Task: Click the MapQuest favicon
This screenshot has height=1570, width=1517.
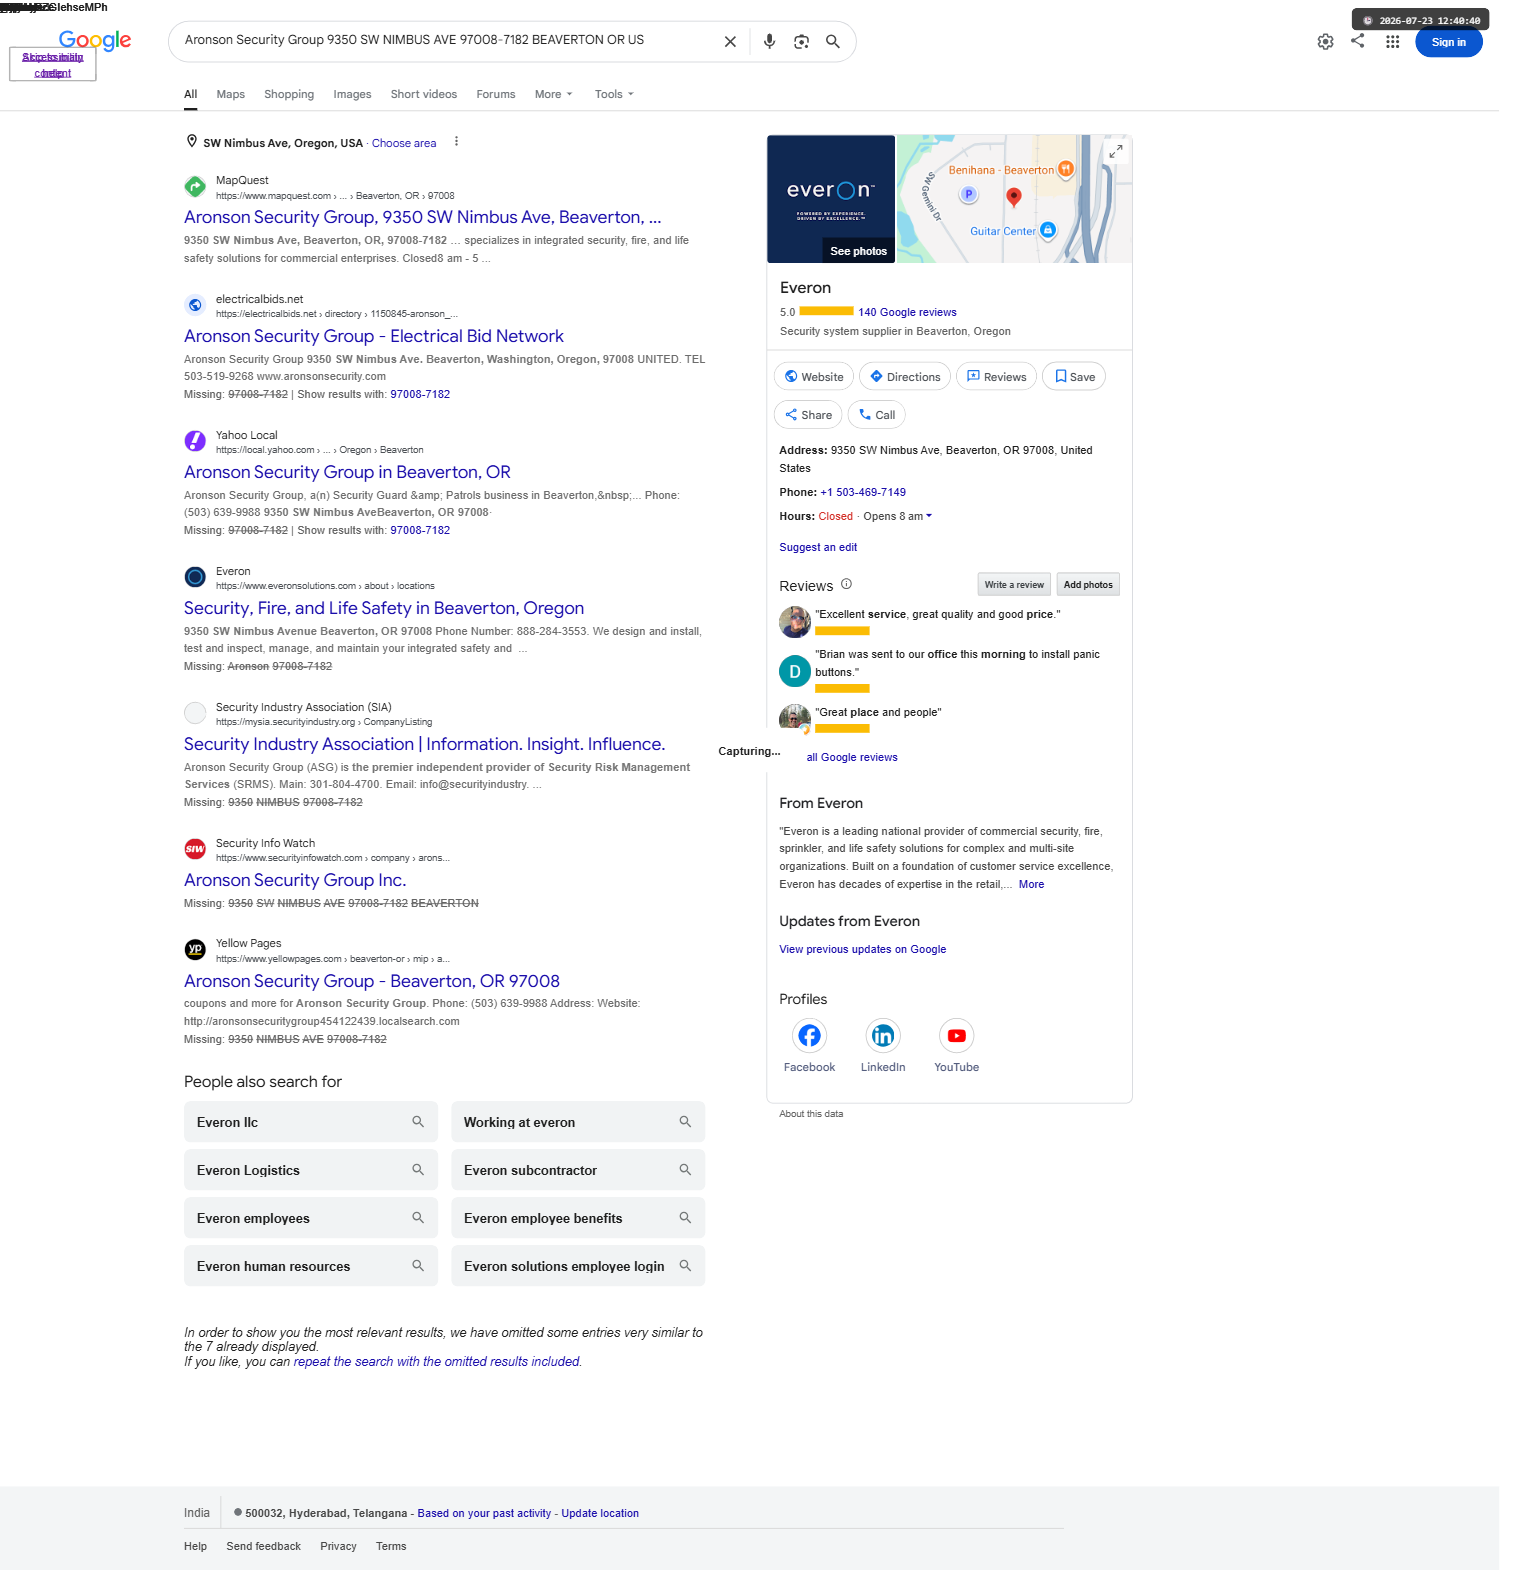Action: click(195, 186)
